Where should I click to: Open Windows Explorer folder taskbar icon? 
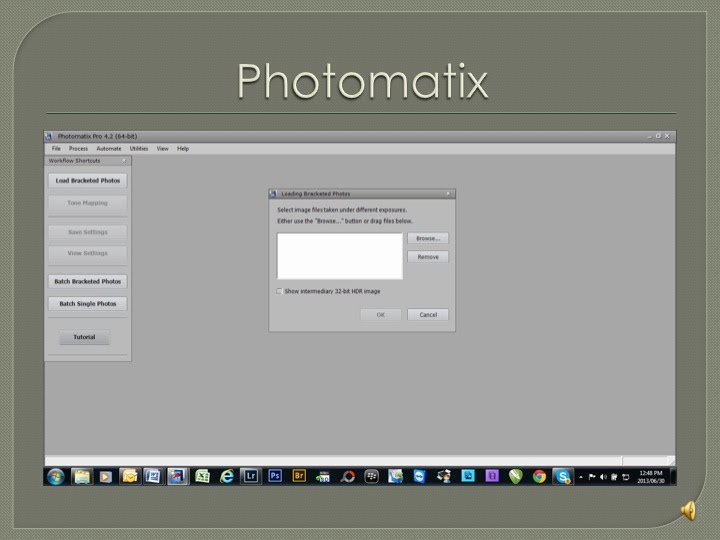coord(82,477)
